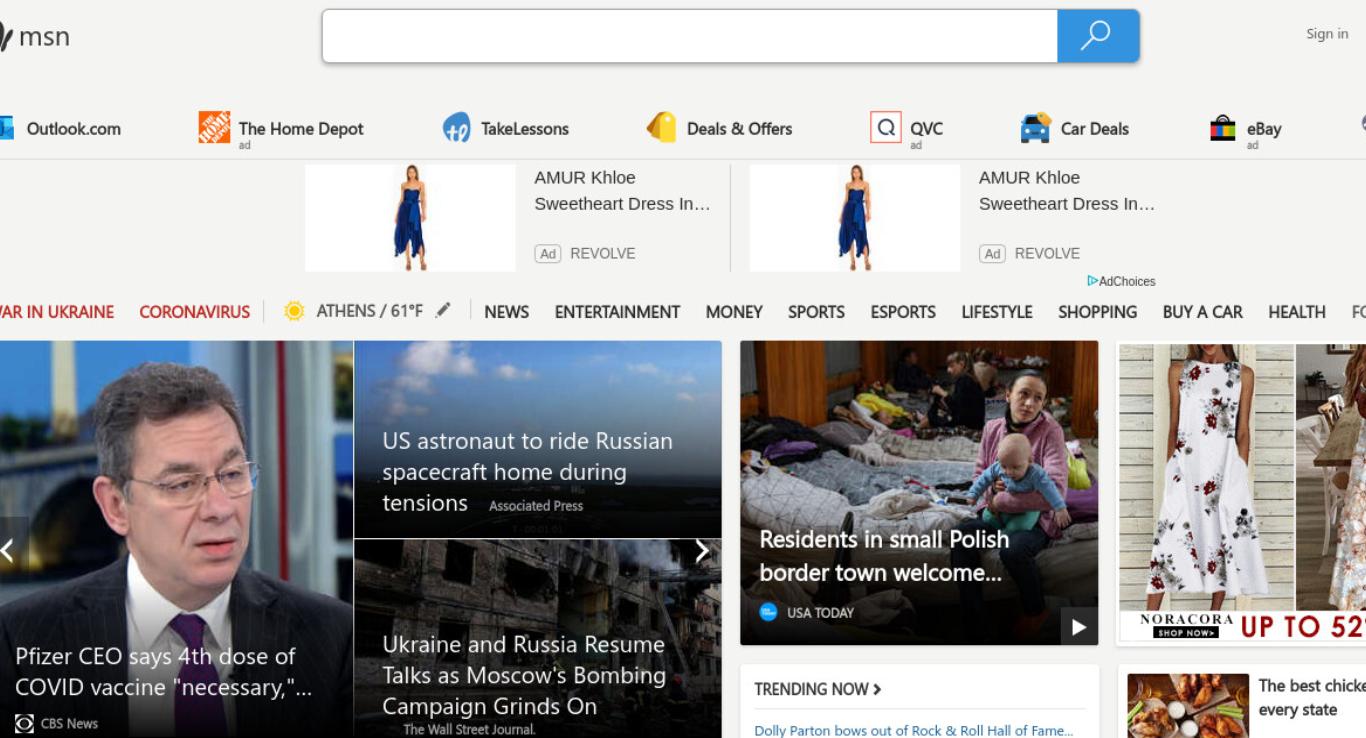This screenshot has width=1366, height=738.
Task: Go to the next slide with right arrow
Action: [x=702, y=551]
